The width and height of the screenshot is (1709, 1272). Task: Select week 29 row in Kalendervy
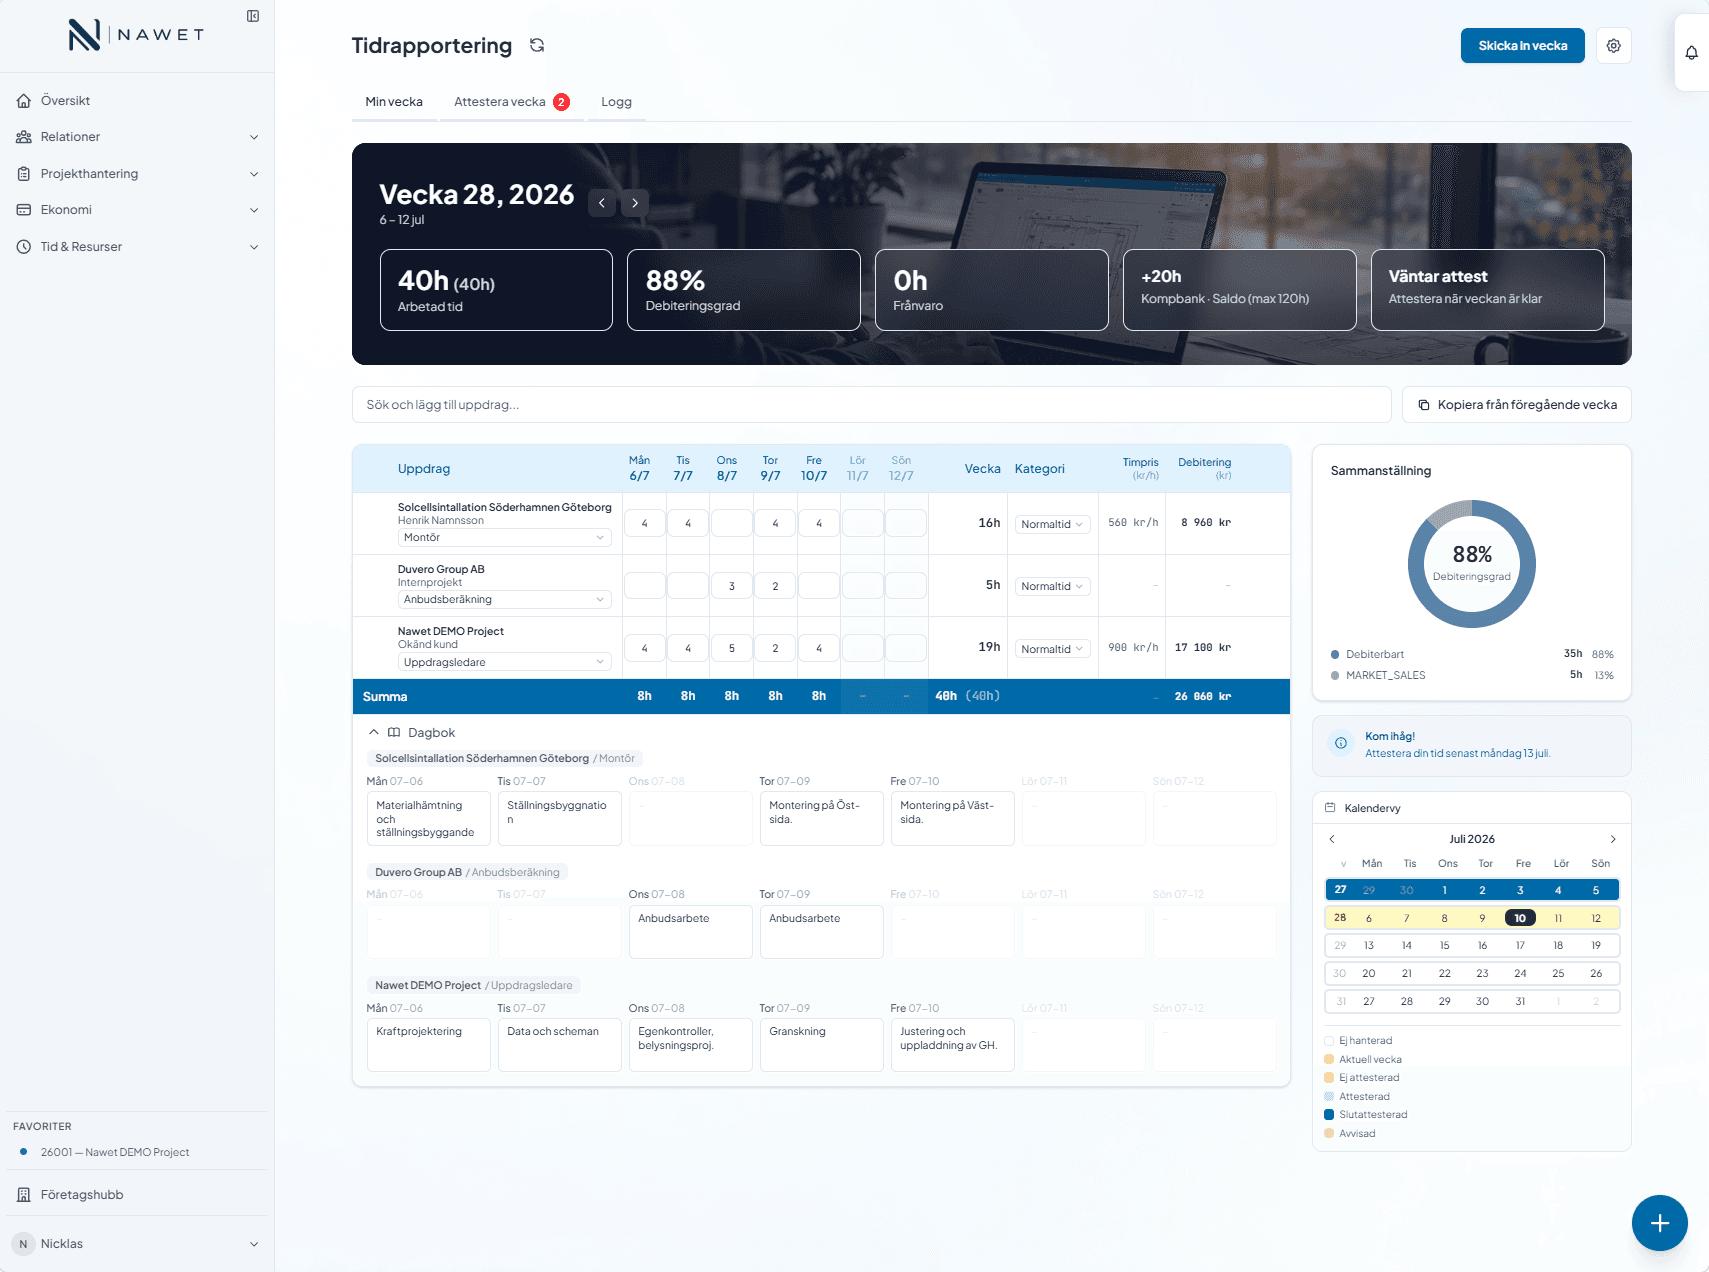[x=1472, y=945]
